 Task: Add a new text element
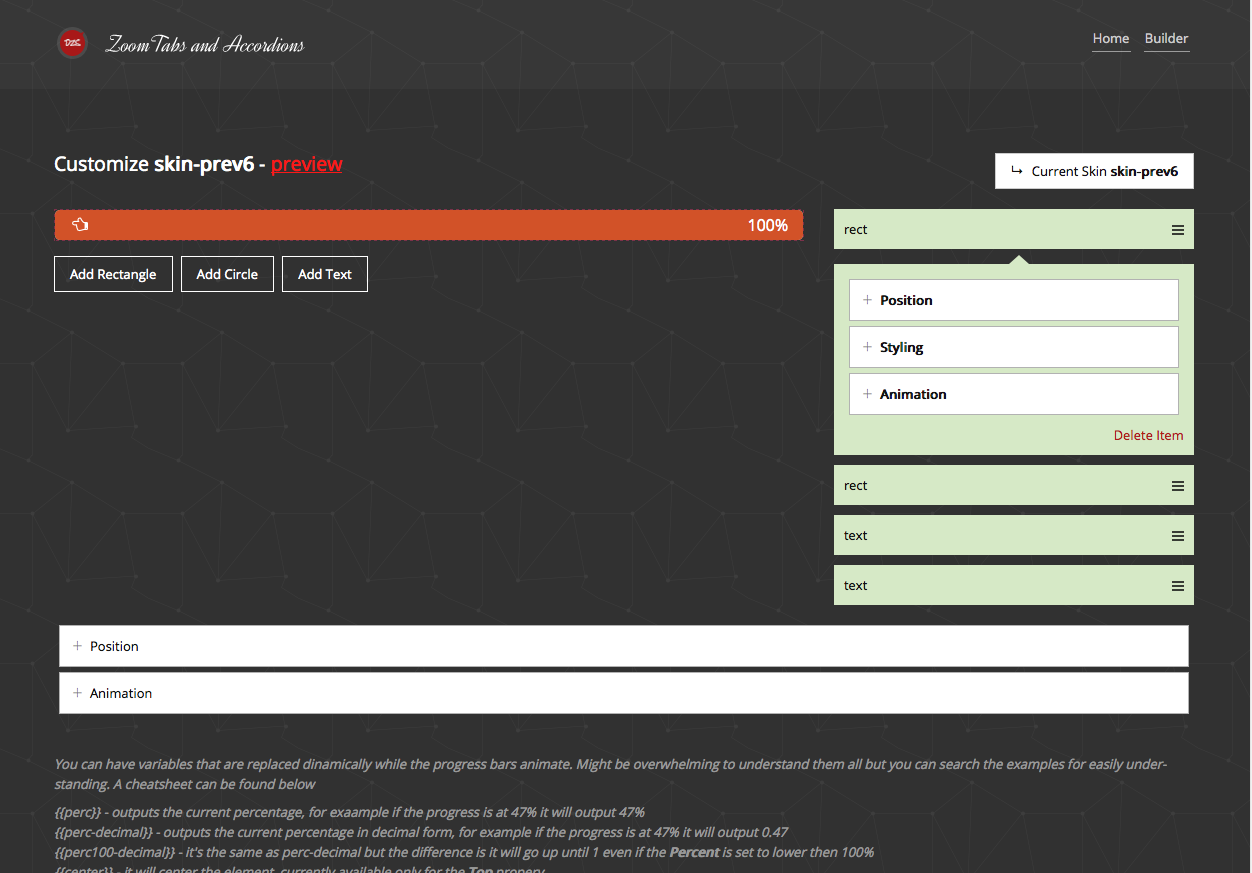click(324, 273)
